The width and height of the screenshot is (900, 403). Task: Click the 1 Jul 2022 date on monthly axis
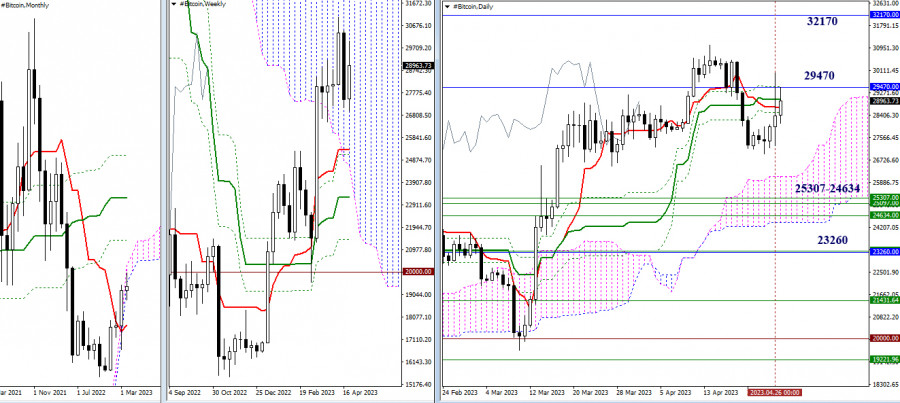pos(94,393)
